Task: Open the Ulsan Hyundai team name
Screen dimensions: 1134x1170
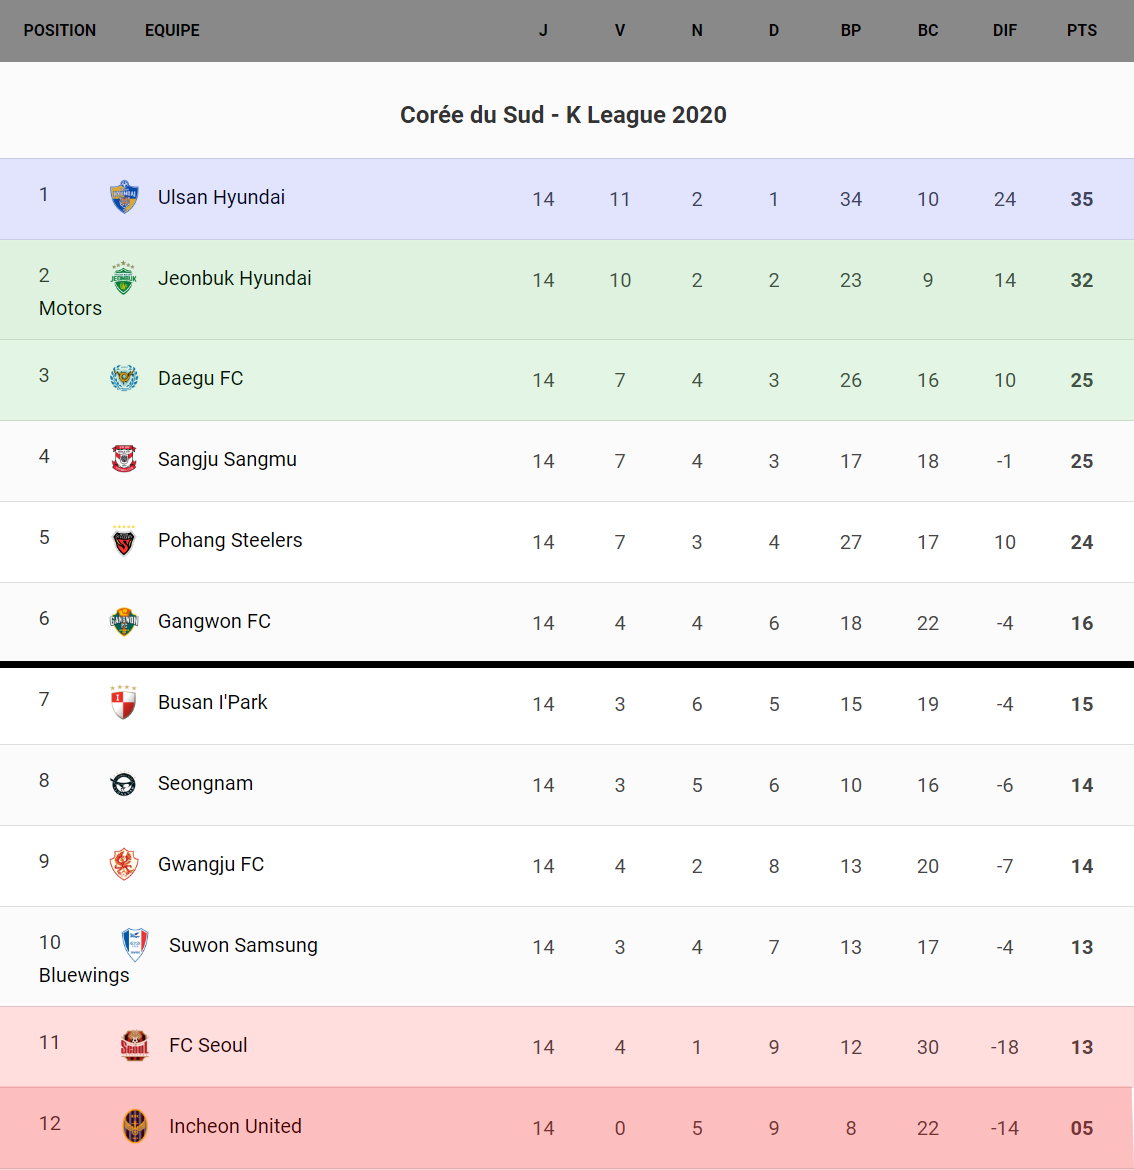Action: (221, 197)
